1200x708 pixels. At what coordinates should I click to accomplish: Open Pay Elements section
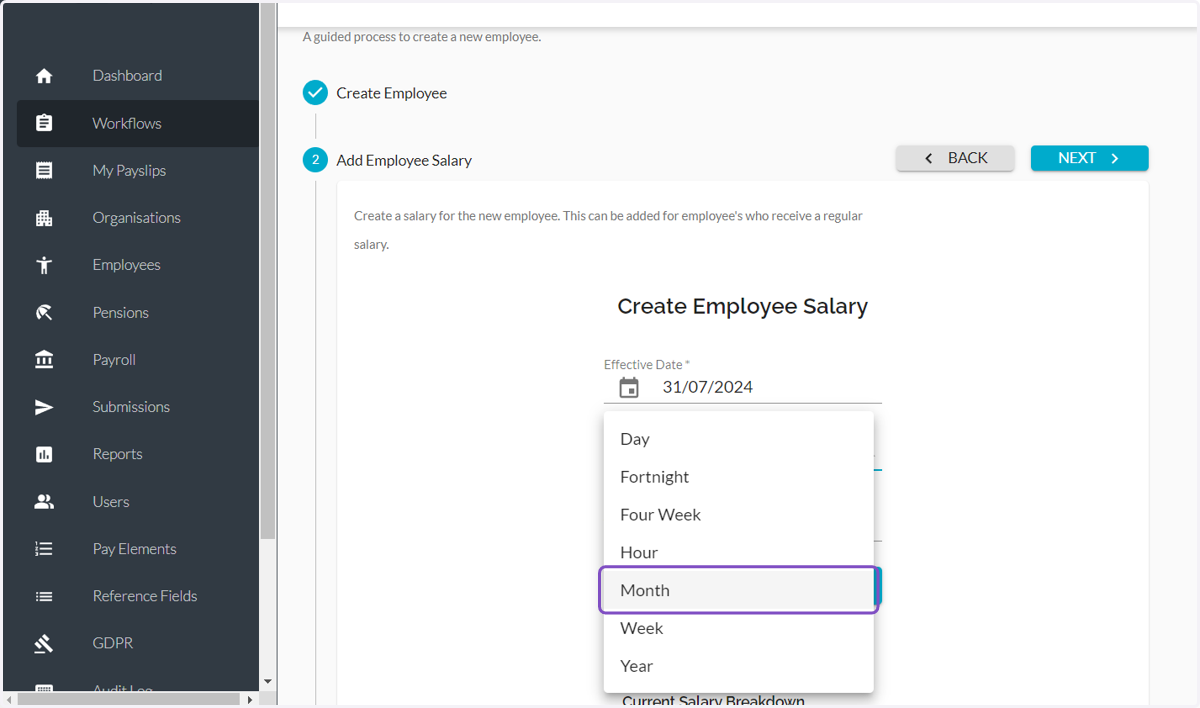tap(138, 549)
